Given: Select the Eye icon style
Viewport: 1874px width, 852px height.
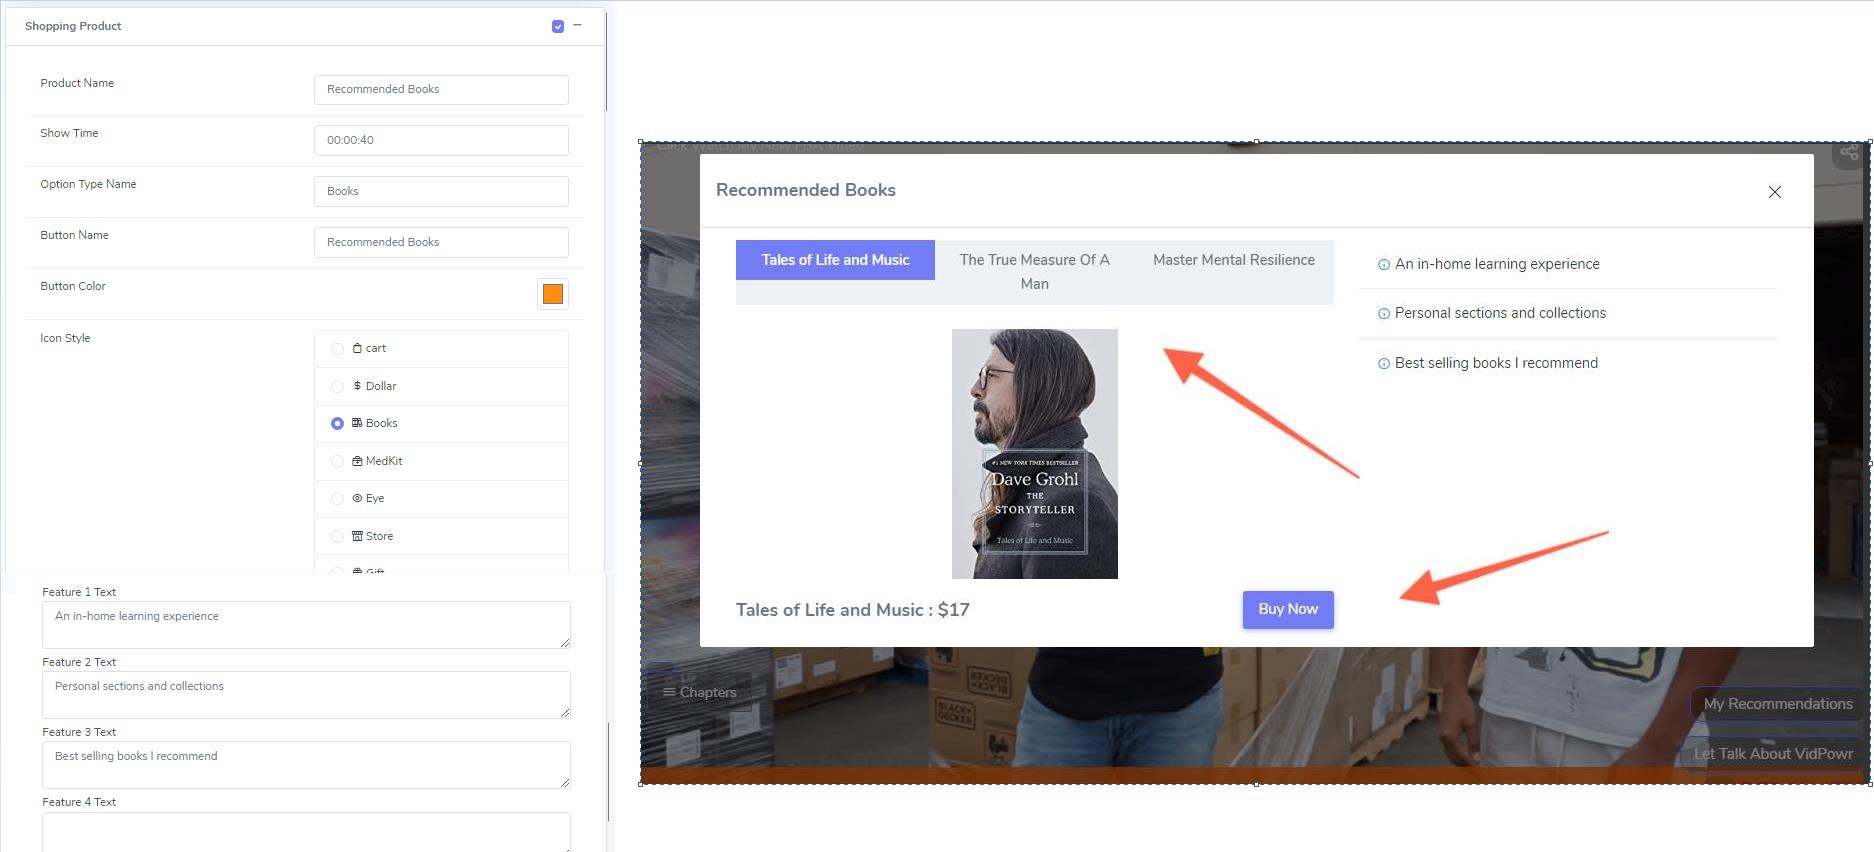Looking at the screenshot, I should (337, 498).
